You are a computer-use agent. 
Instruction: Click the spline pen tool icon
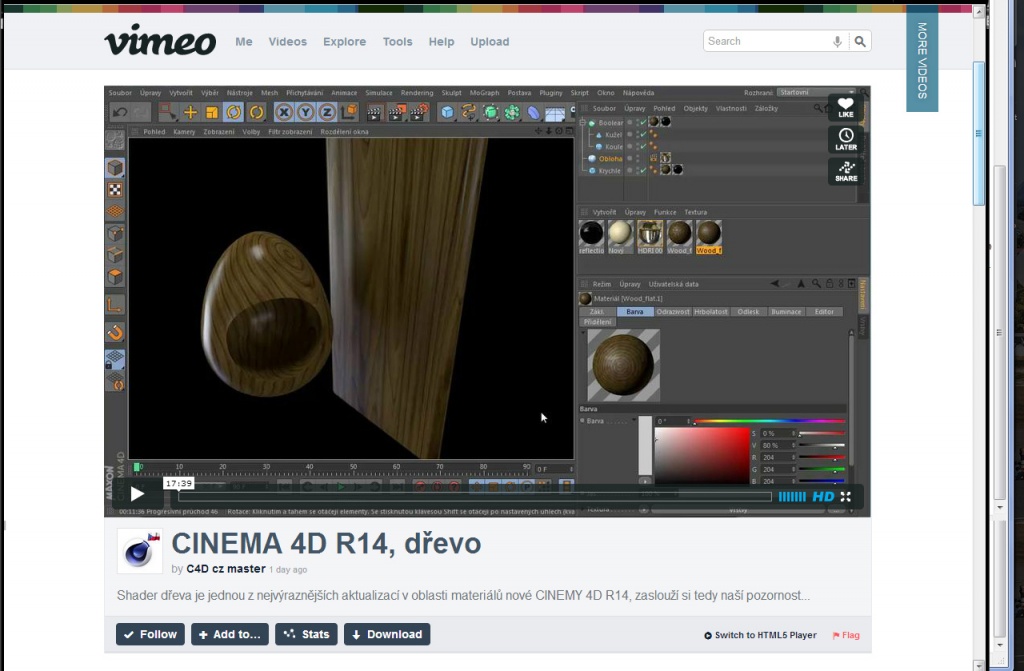click(x=468, y=112)
